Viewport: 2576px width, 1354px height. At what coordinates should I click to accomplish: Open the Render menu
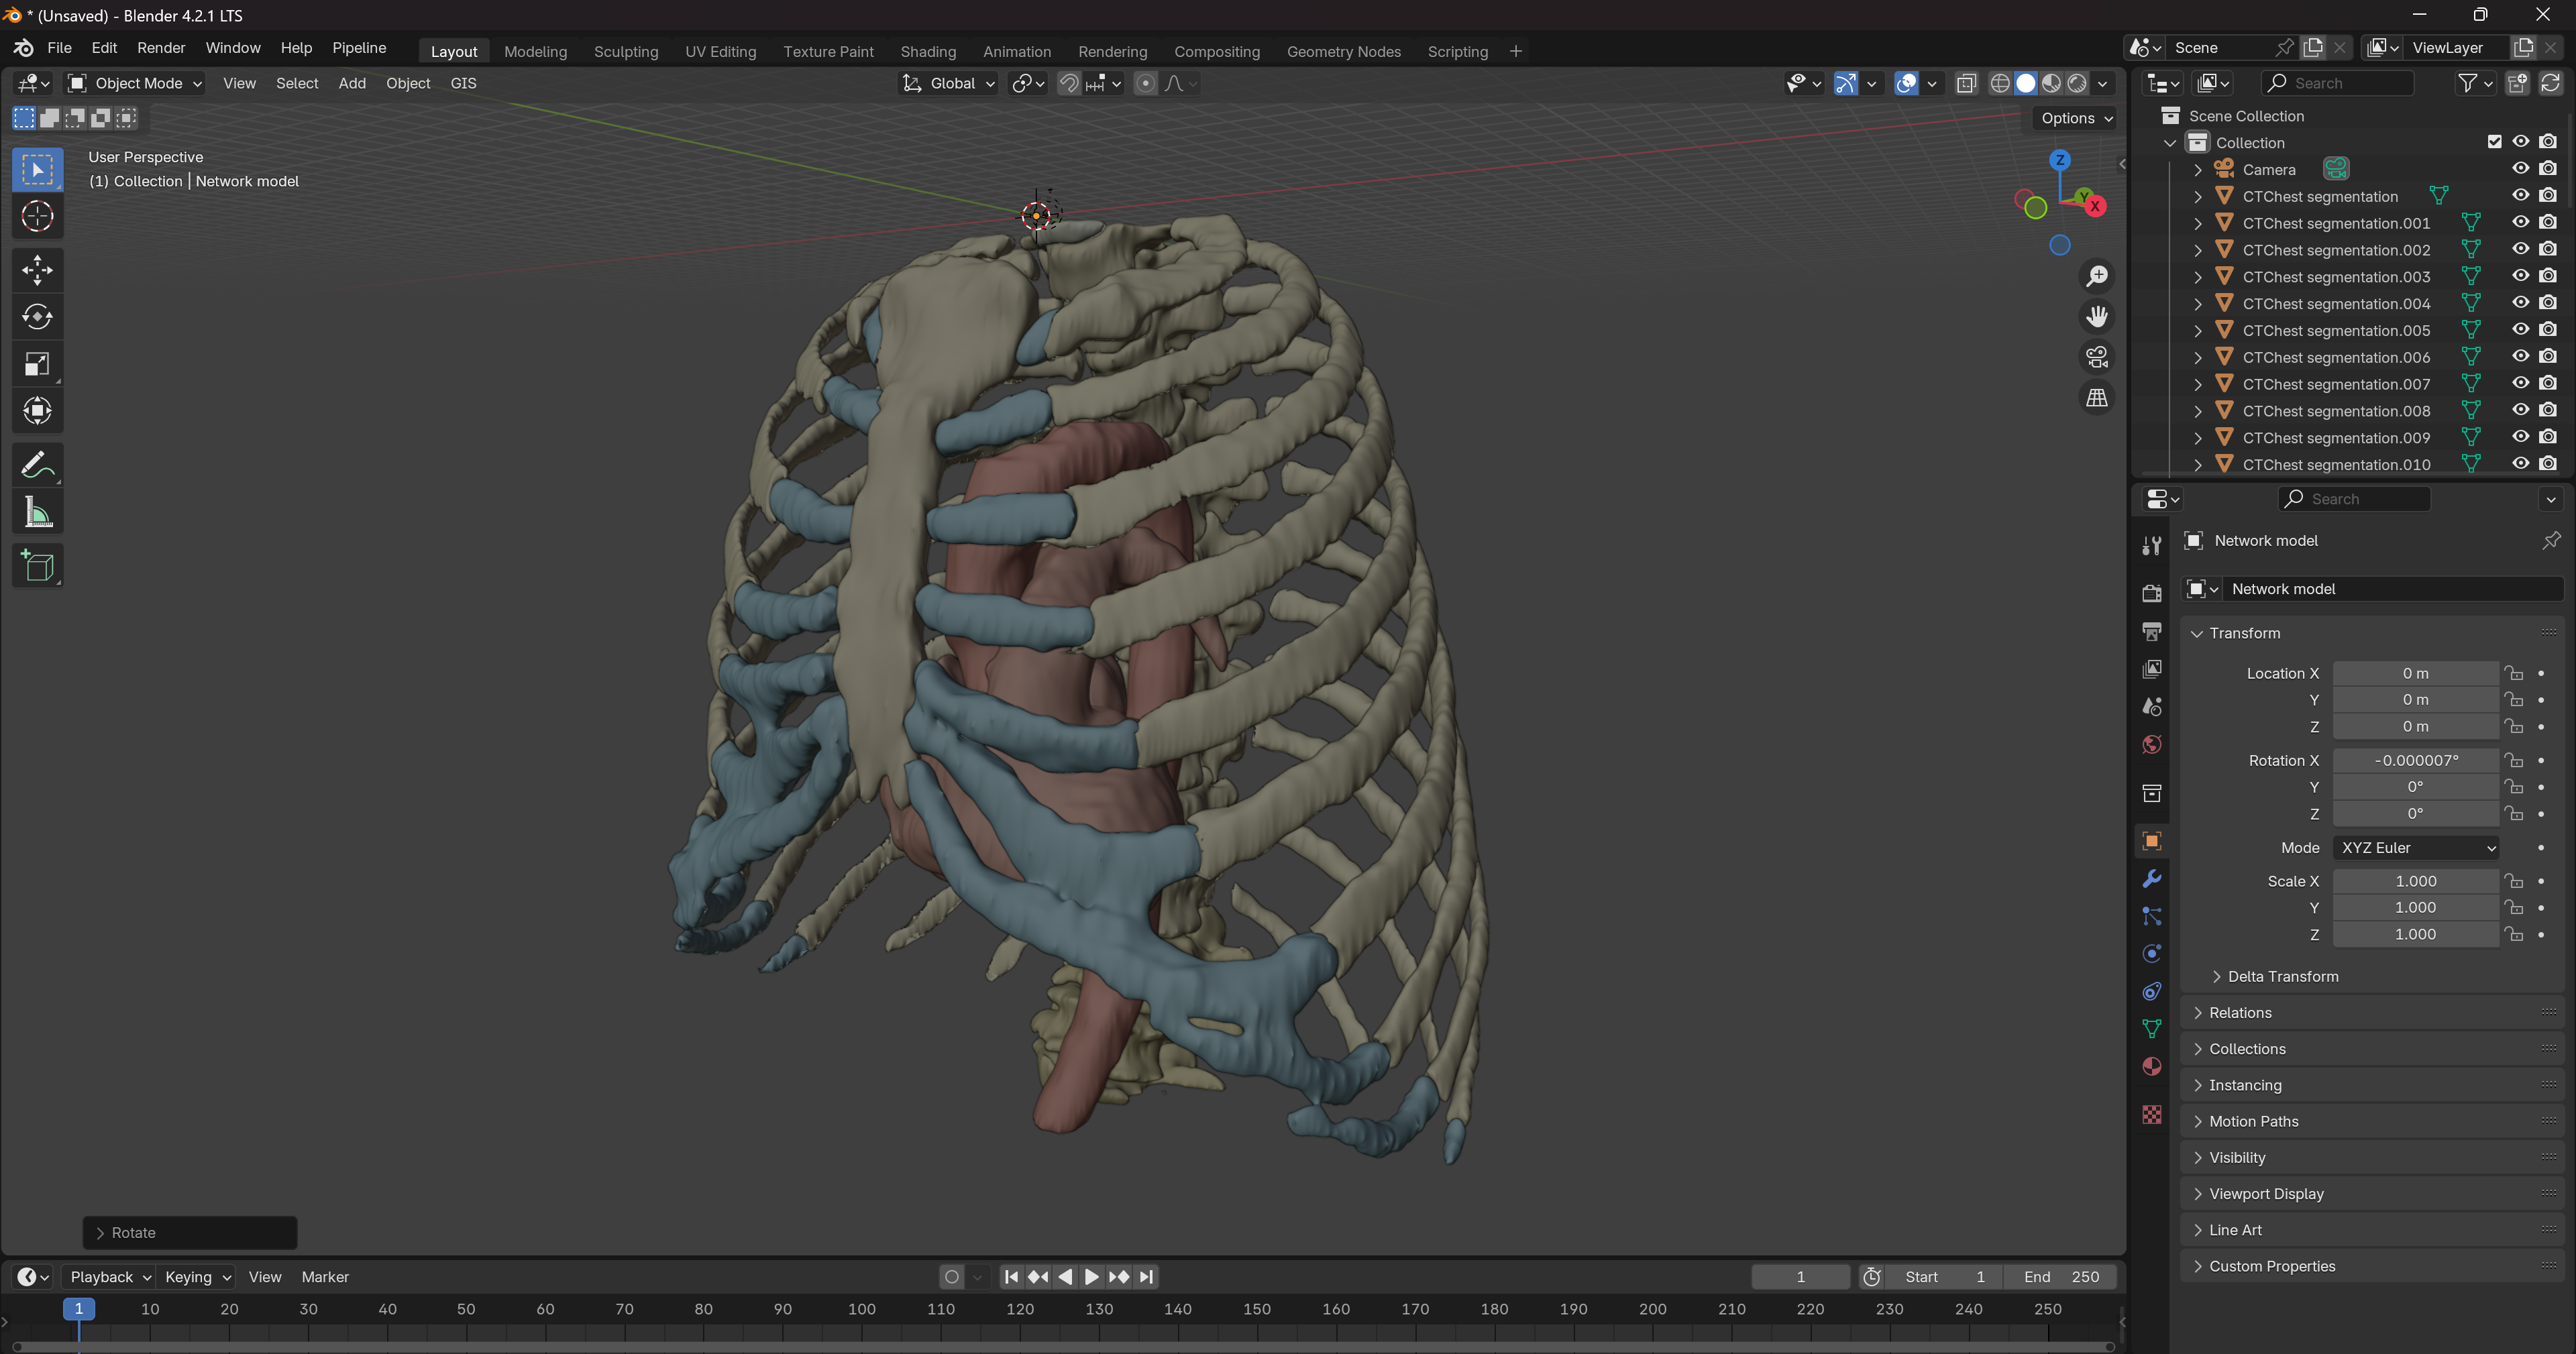[161, 48]
